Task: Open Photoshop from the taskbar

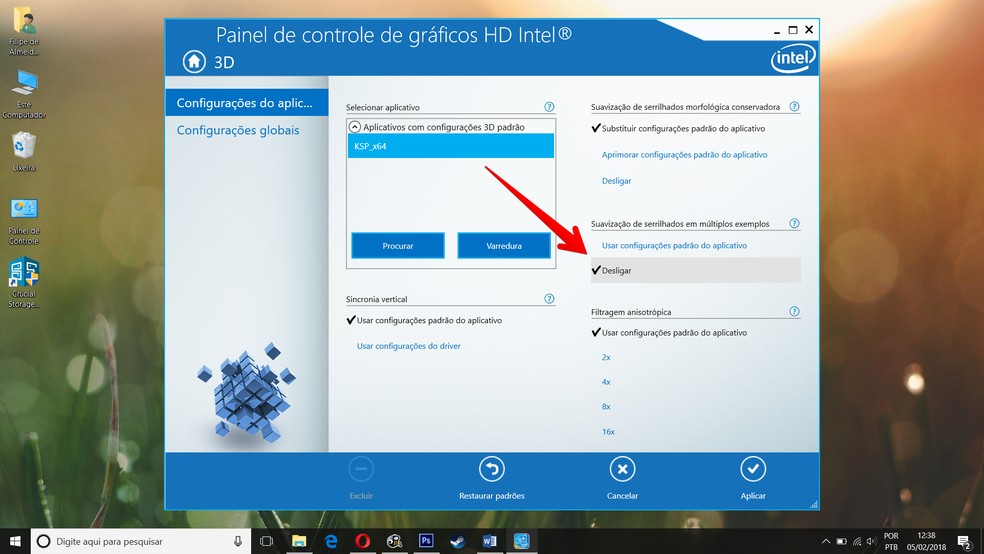Action: [426, 541]
